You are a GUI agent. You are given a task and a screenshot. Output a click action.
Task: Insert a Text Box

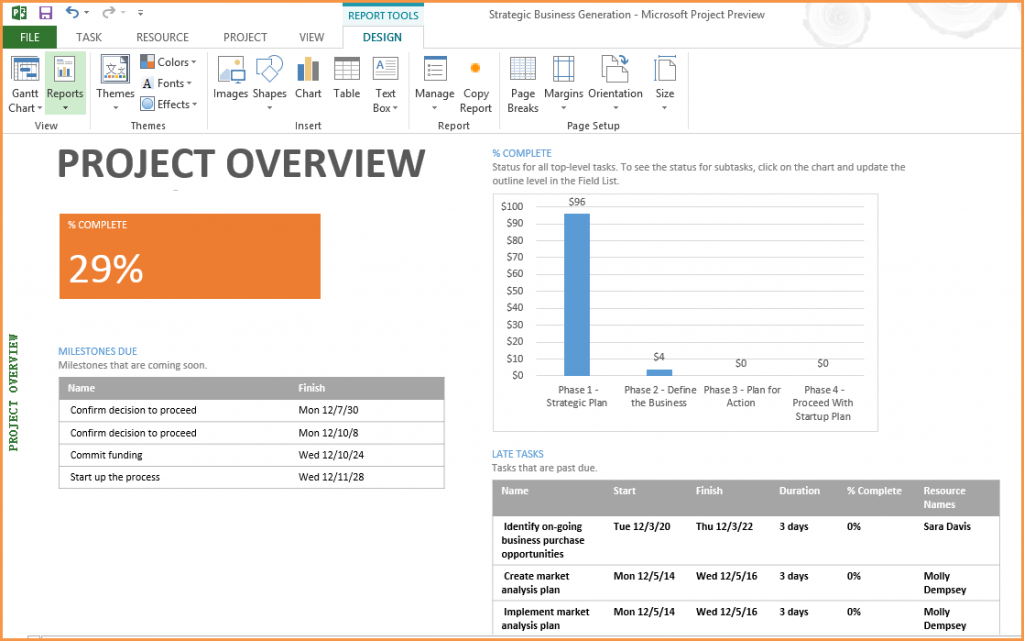click(x=385, y=85)
